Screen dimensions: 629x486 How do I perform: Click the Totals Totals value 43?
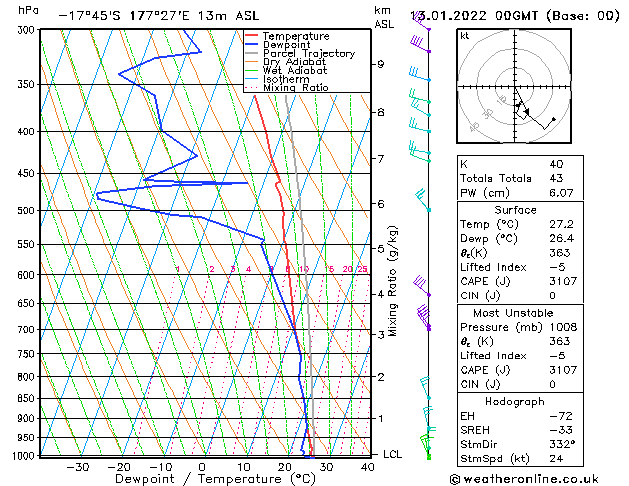[x=556, y=178]
